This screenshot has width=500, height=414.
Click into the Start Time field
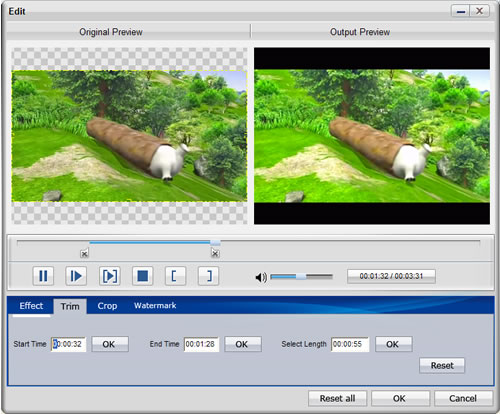pos(69,344)
